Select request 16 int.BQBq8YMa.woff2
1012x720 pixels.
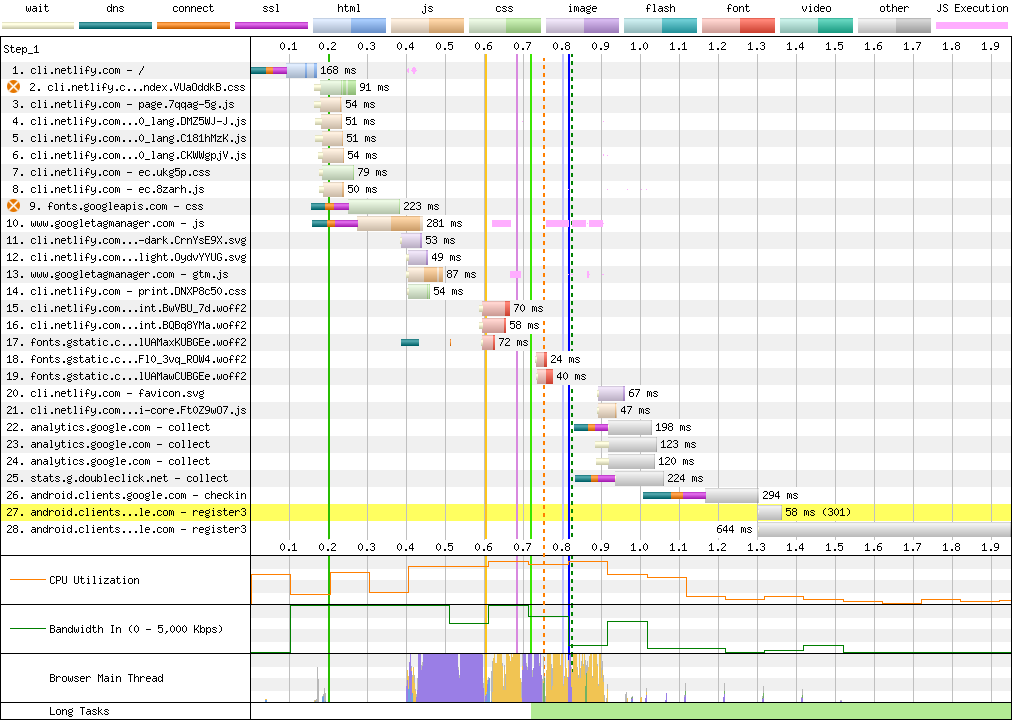126,325
